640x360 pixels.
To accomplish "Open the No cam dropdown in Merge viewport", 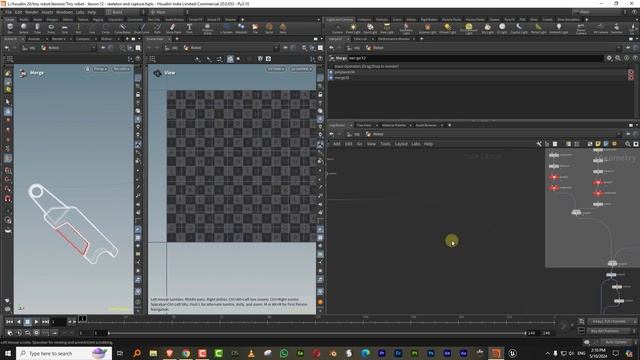I will (121, 69).
